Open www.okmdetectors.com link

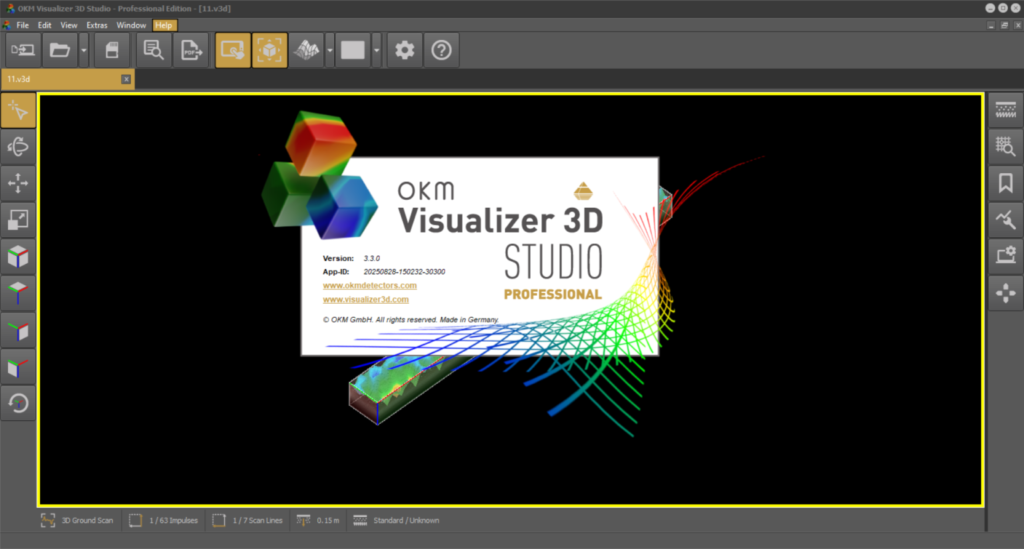coord(369,285)
